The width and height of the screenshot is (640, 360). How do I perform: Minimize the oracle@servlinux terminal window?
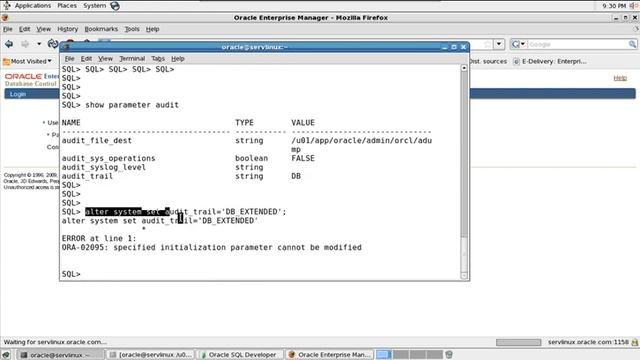tap(444, 47)
